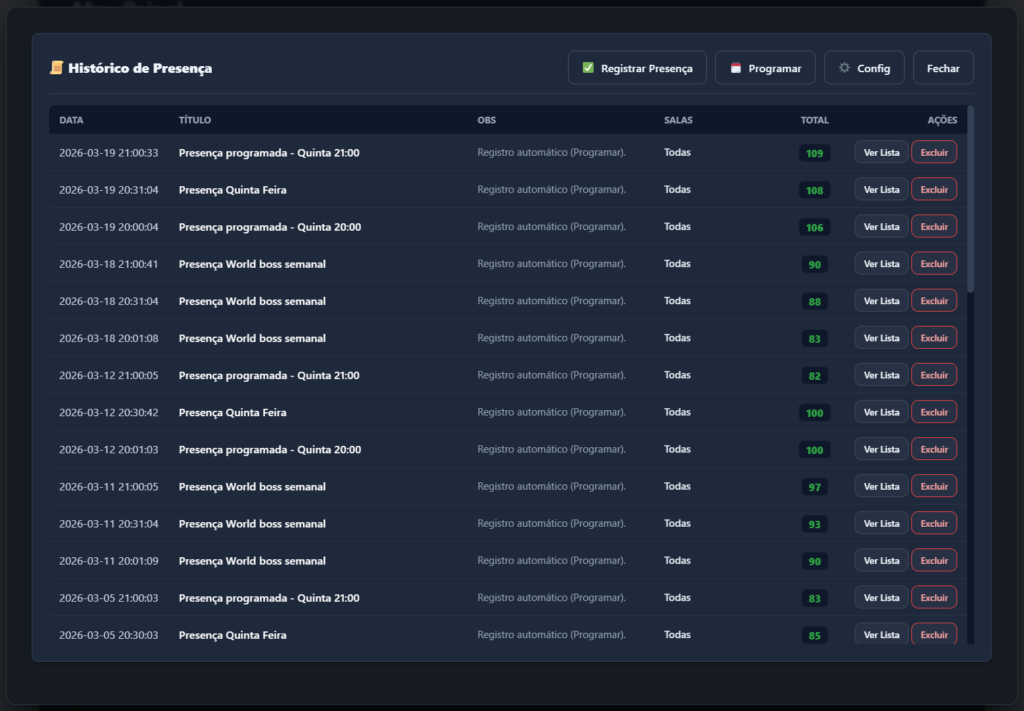Open Ver Lista for 2026-03-05 21:00:03 entry
Screen dimensions: 1024x711
[881, 598]
